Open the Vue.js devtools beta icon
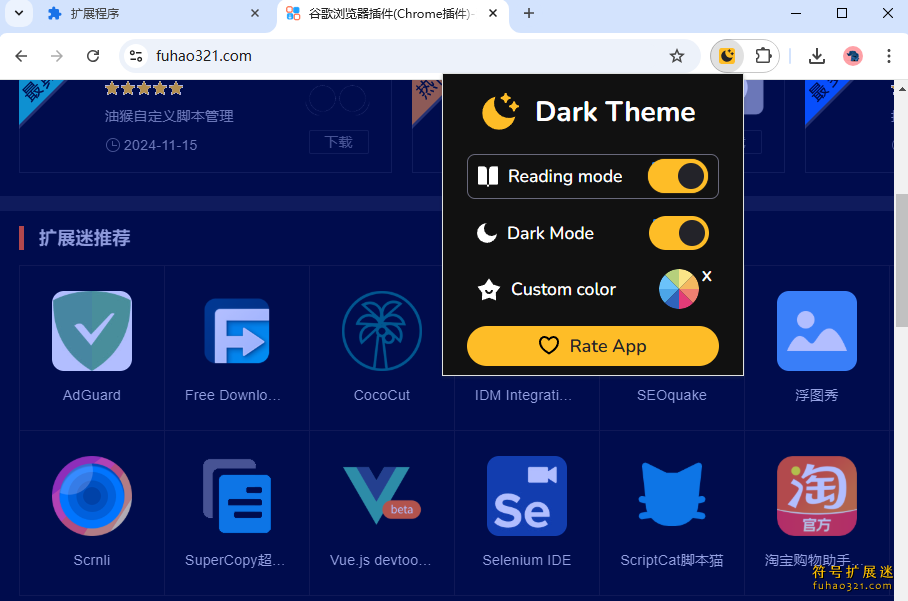Image resolution: width=908 pixels, height=601 pixels. 382,495
